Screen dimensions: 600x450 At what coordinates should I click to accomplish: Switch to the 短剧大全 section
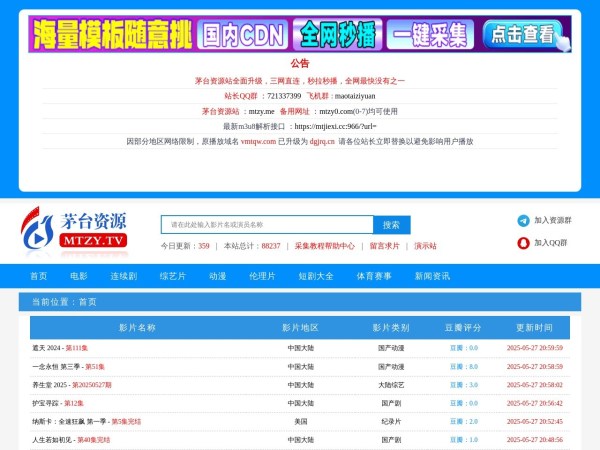(315, 276)
